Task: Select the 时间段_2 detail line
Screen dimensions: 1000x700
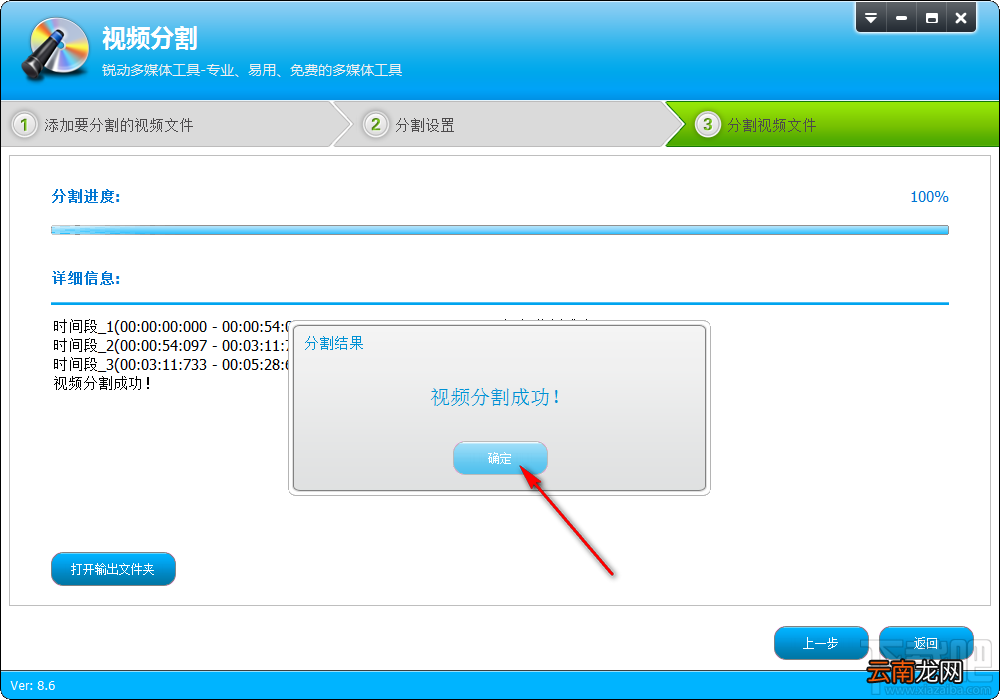Action: tap(171, 346)
